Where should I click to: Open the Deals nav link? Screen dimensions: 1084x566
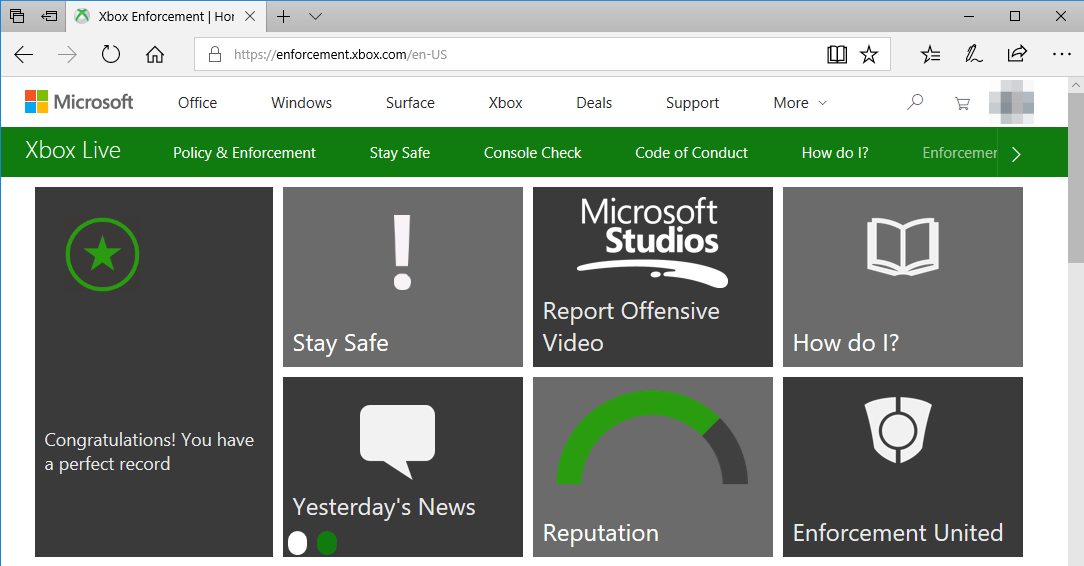(595, 103)
